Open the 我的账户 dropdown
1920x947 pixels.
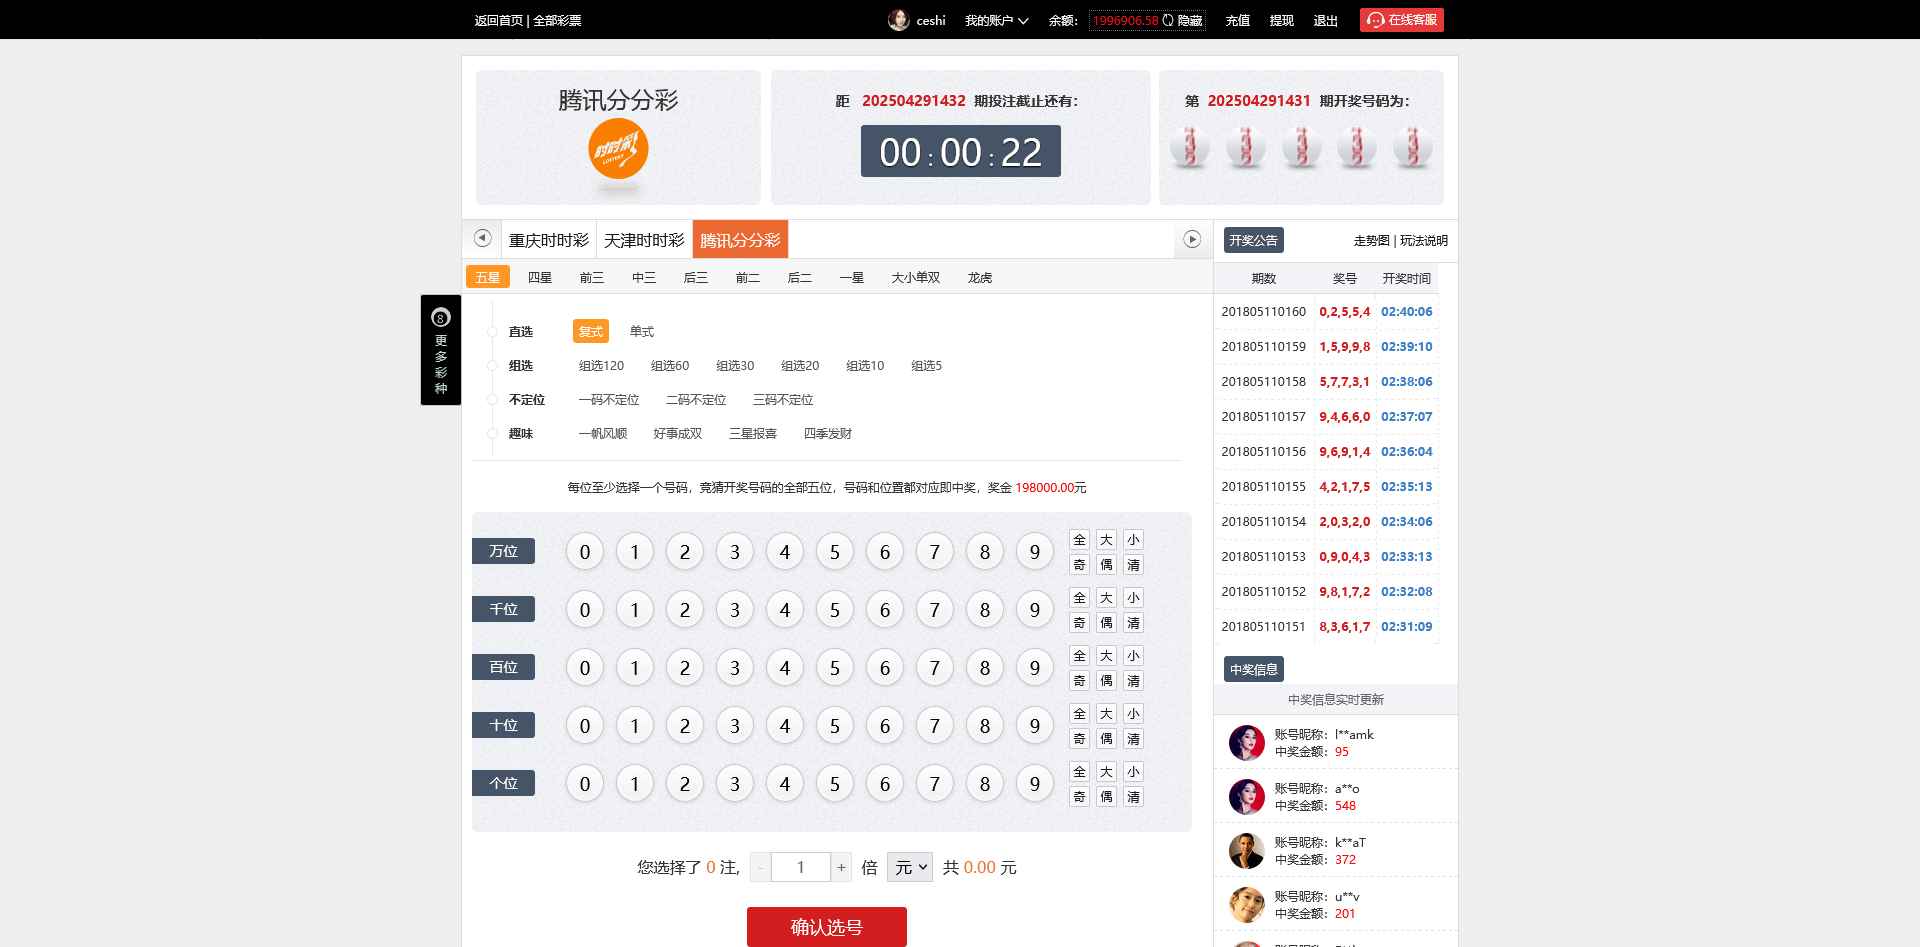[996, 19]
